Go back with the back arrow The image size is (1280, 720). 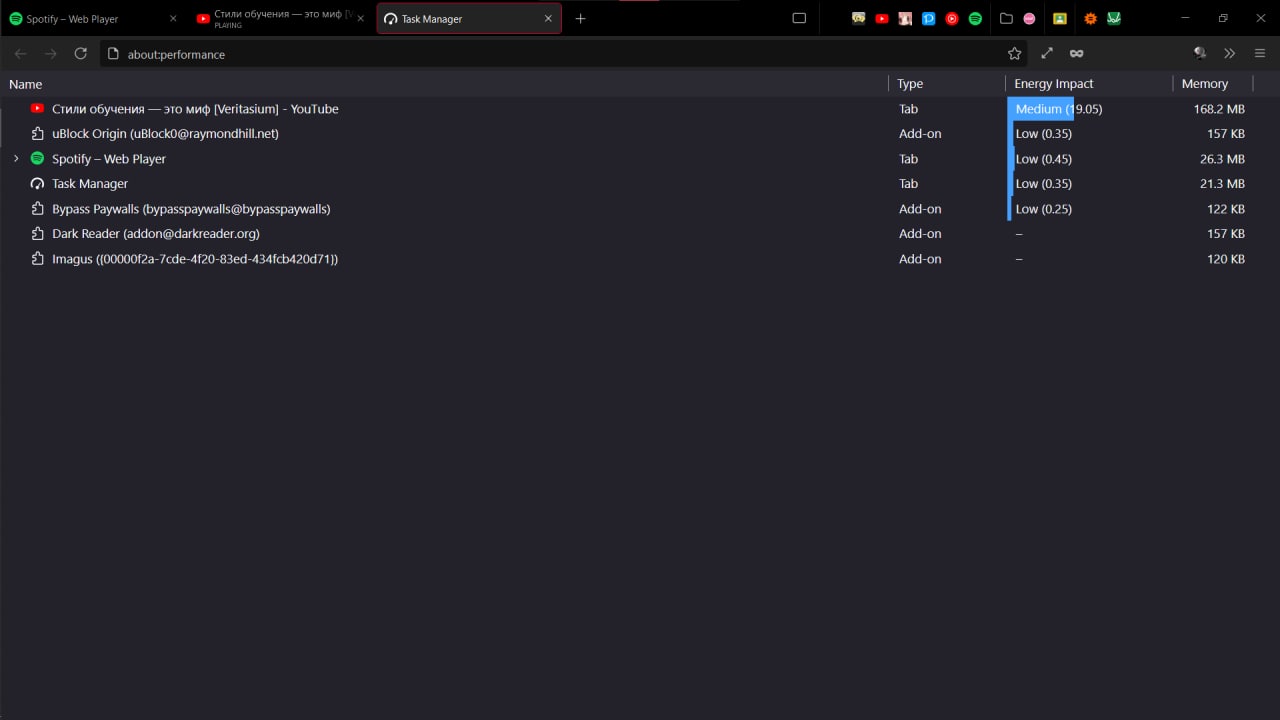click(20, 54)
